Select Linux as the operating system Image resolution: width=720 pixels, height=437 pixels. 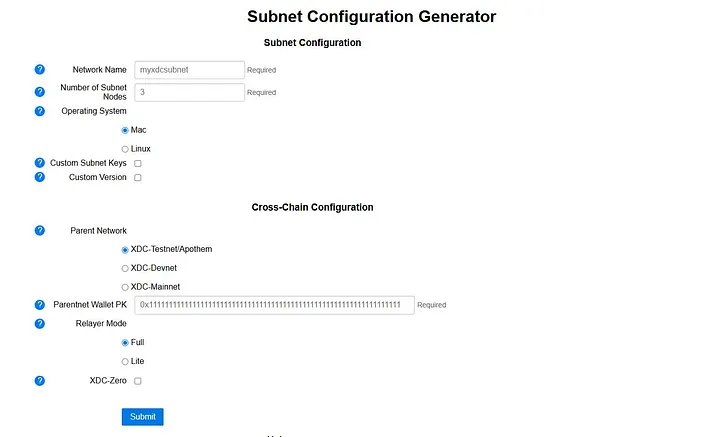(125, 149)
